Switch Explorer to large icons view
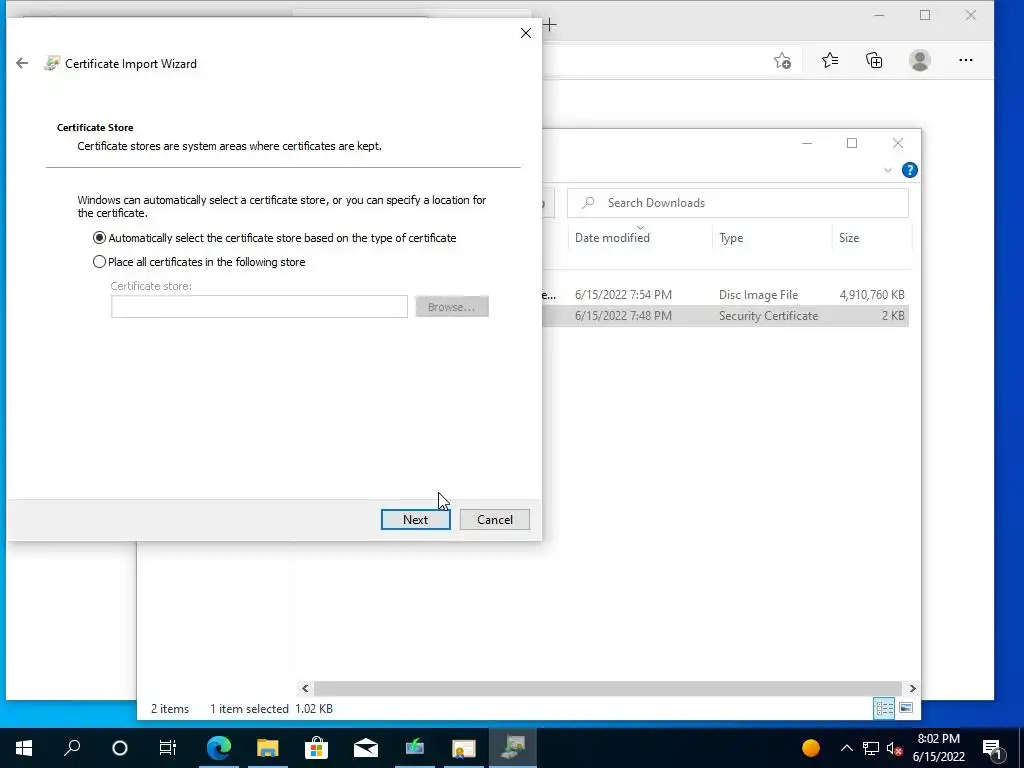Image resolution: width=1024 pixels, height=768 pixels. point(906,708)
